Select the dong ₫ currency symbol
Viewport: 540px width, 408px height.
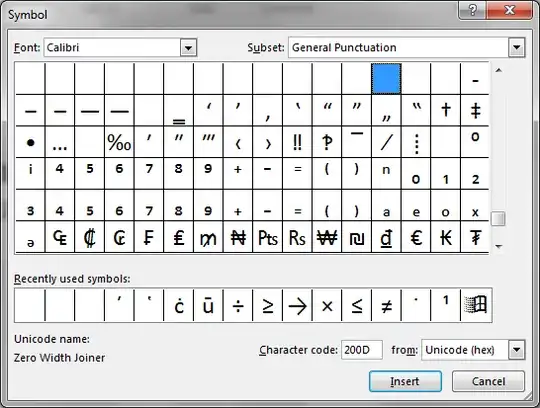[x=386, y=237]
